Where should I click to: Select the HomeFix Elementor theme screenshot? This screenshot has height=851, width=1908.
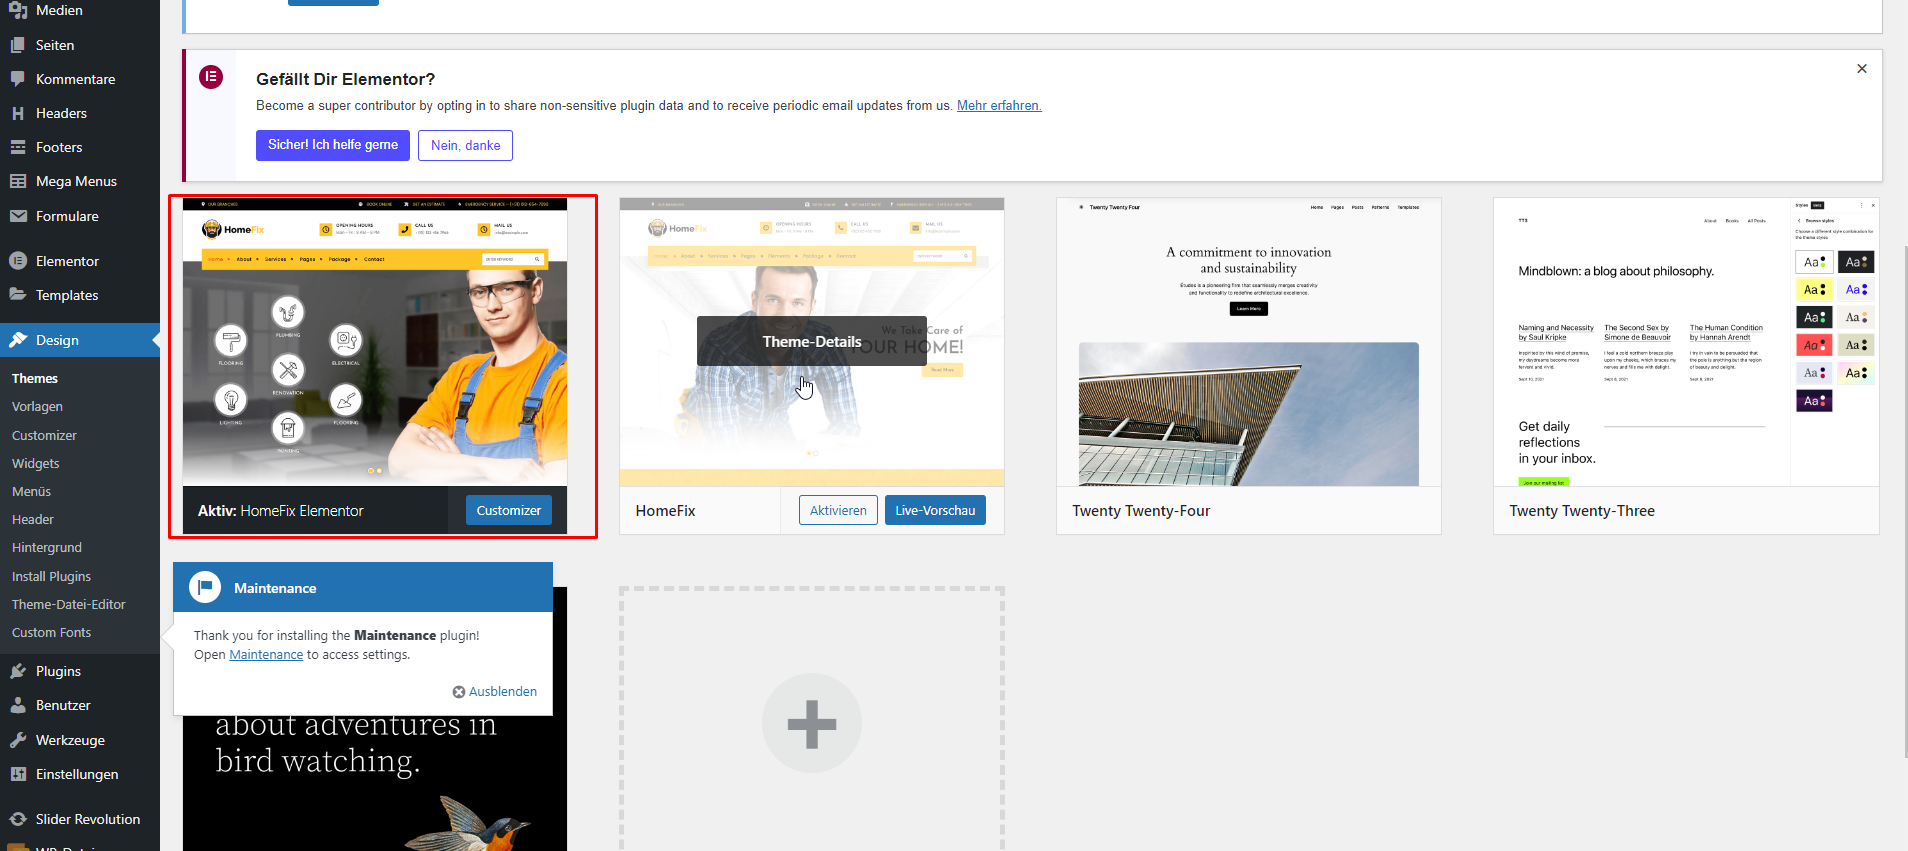(375, 341)
